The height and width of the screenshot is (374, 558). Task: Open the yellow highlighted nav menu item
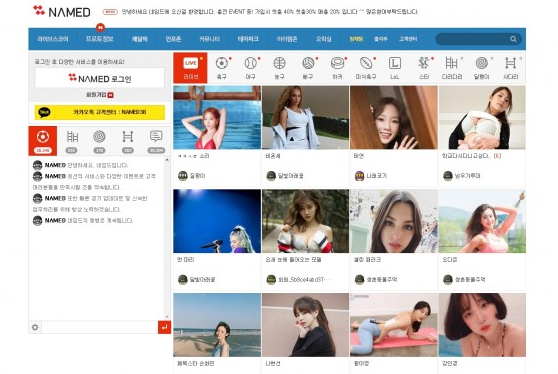coord(356,39)
